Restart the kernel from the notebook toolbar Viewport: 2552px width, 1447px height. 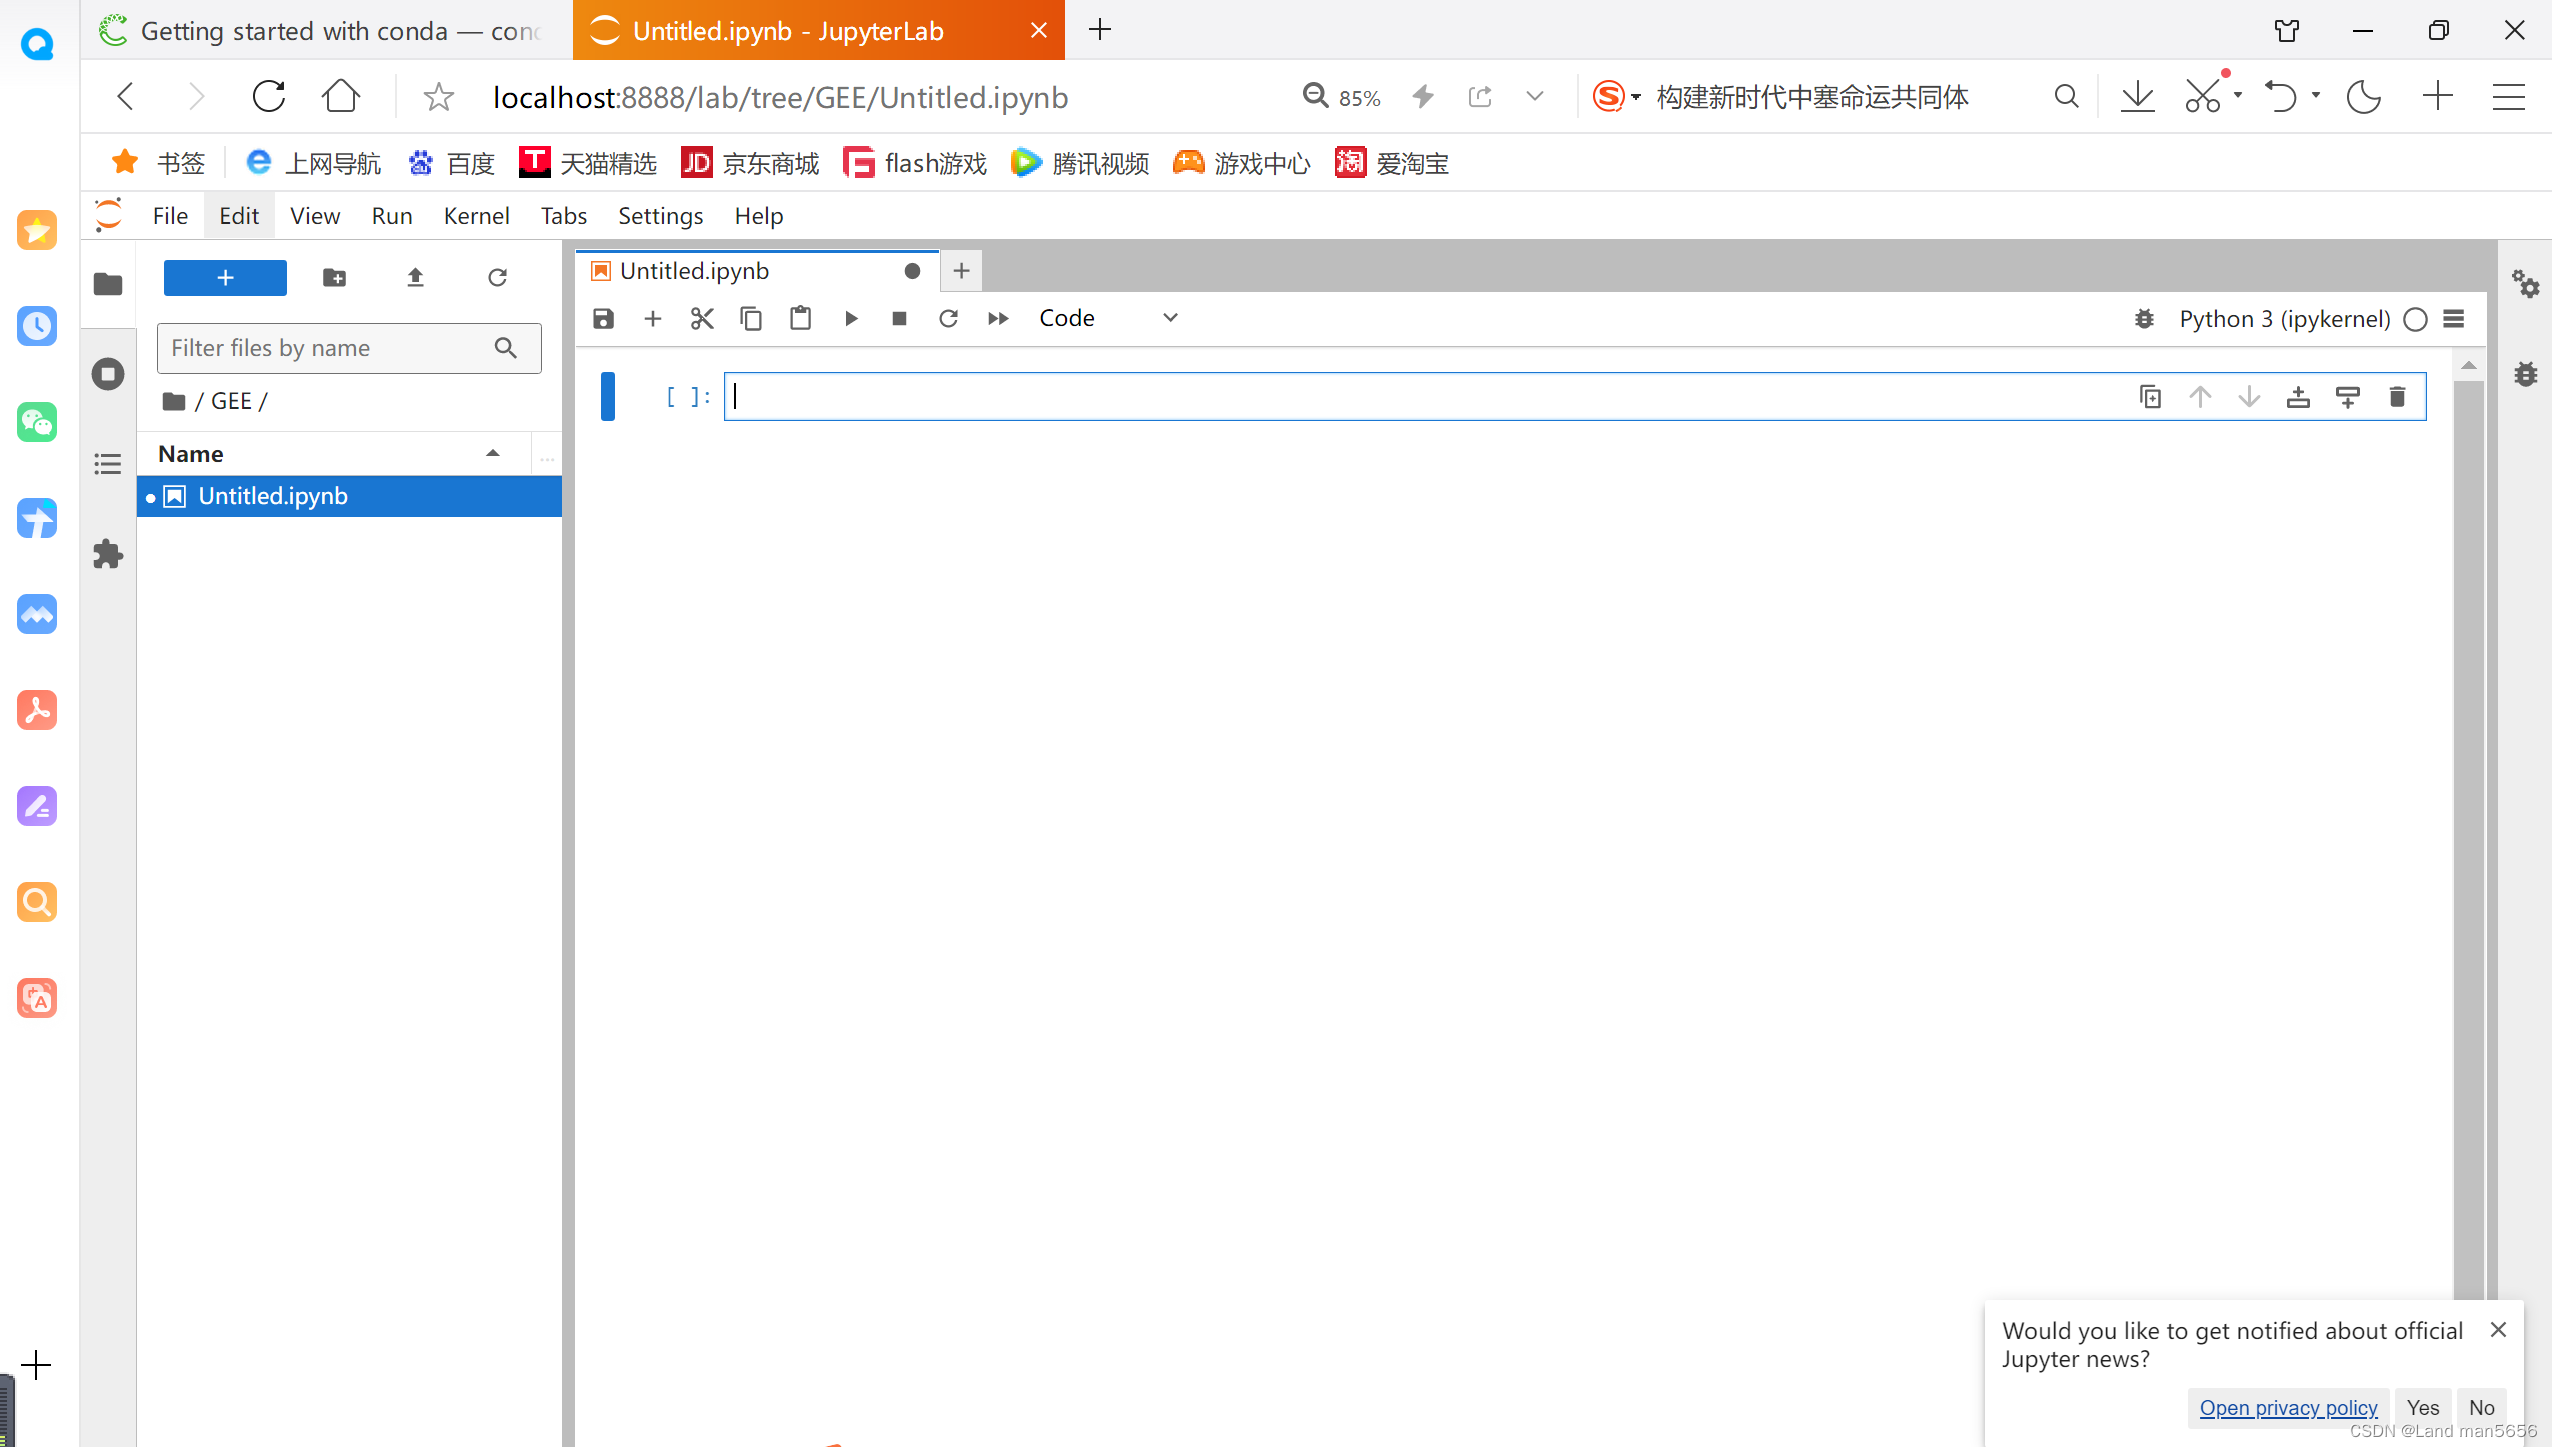[948, 318]
